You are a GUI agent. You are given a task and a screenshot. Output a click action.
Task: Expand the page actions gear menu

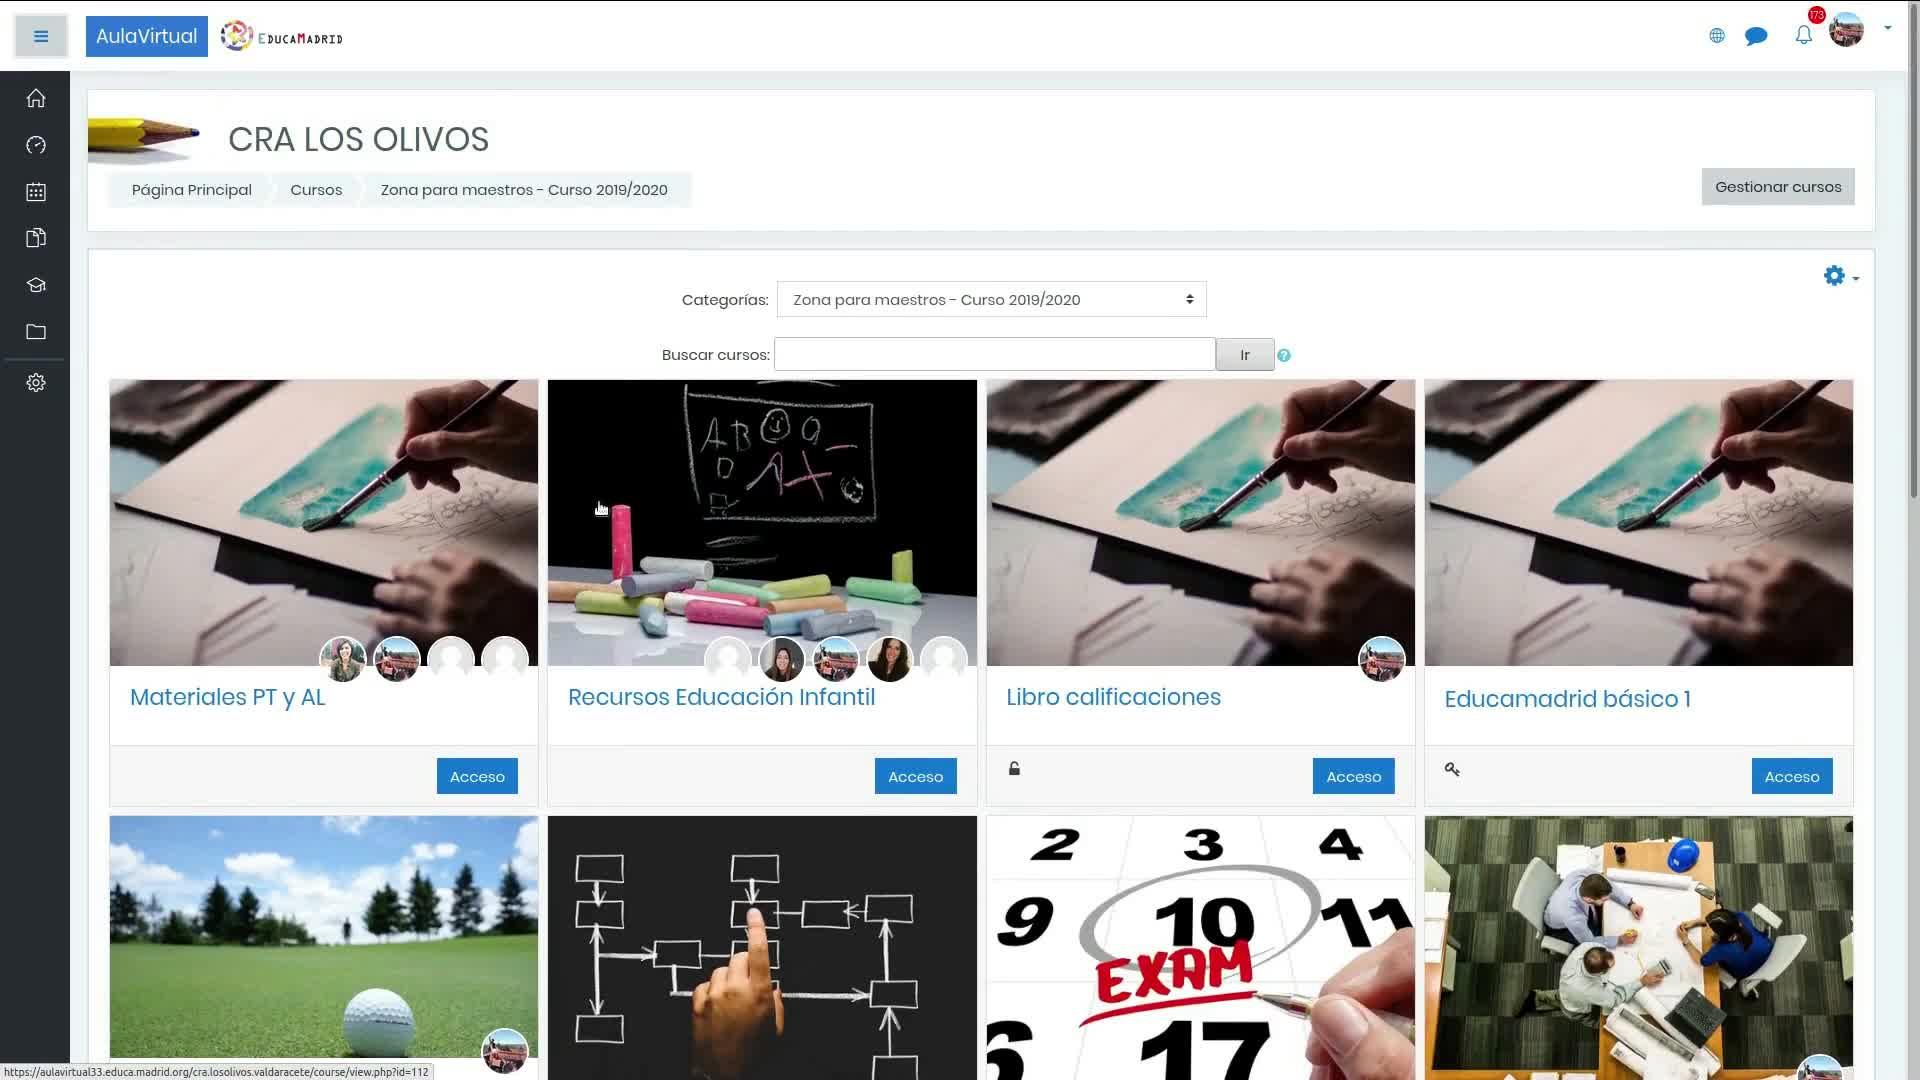pyautogui.click(x=1840, y=276)
